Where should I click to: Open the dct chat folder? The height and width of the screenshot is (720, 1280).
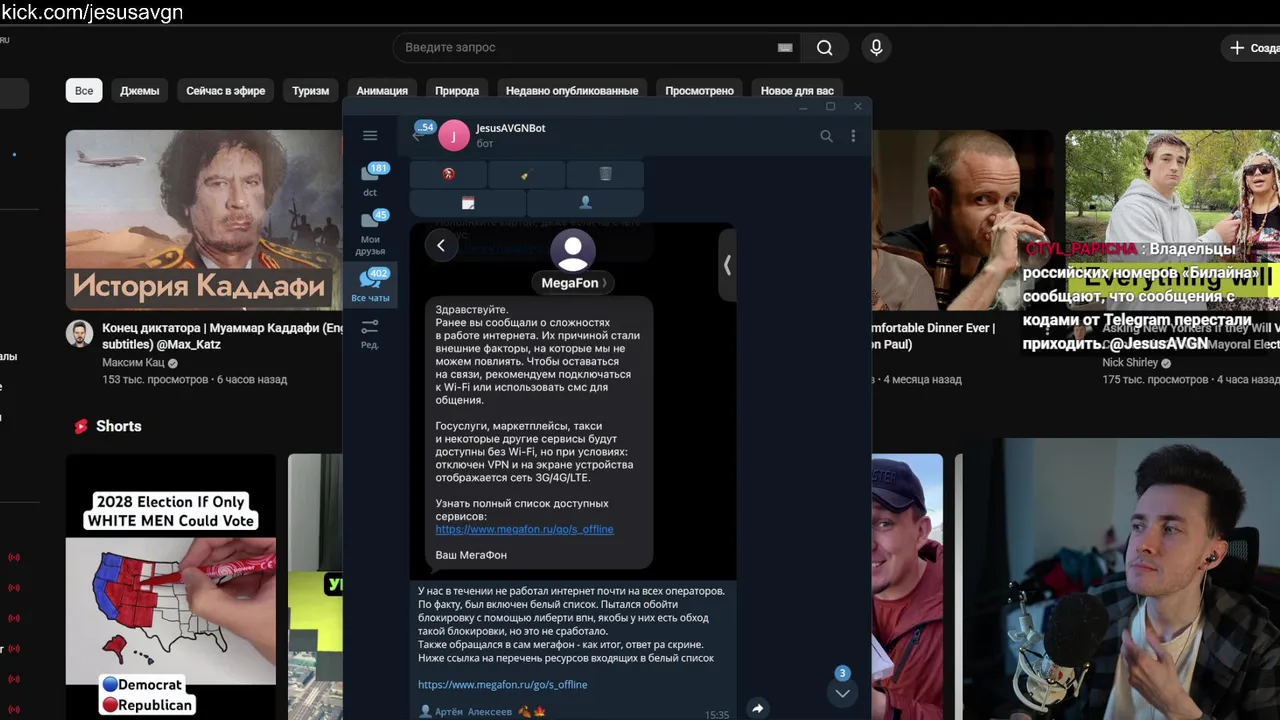[x=370, y=180]
